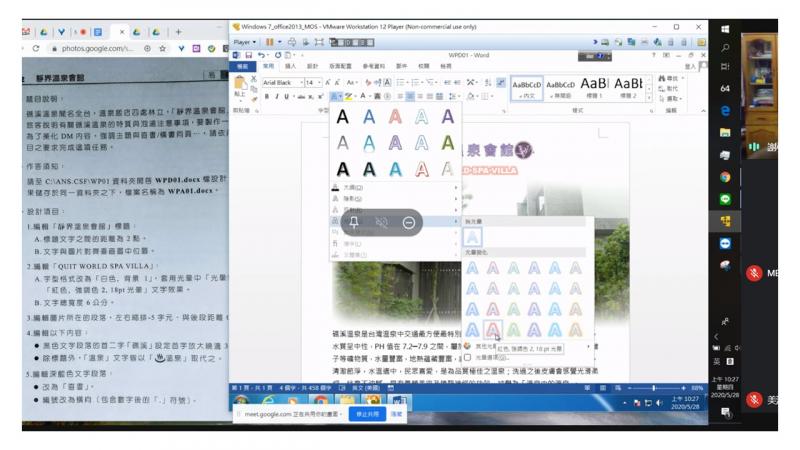Toggle the superscript x² button

click(x=320, y=96)
